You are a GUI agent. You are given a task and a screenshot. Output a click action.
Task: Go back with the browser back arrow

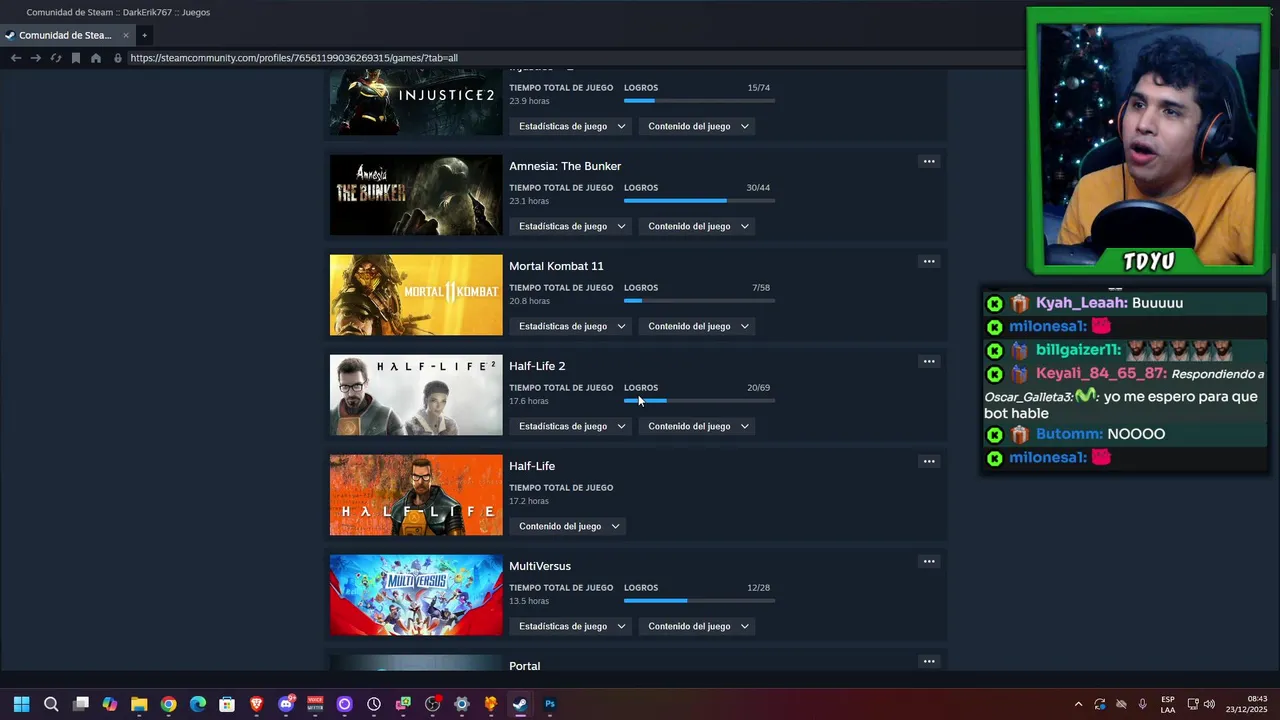pyautogui.click(x=16, y=58)
